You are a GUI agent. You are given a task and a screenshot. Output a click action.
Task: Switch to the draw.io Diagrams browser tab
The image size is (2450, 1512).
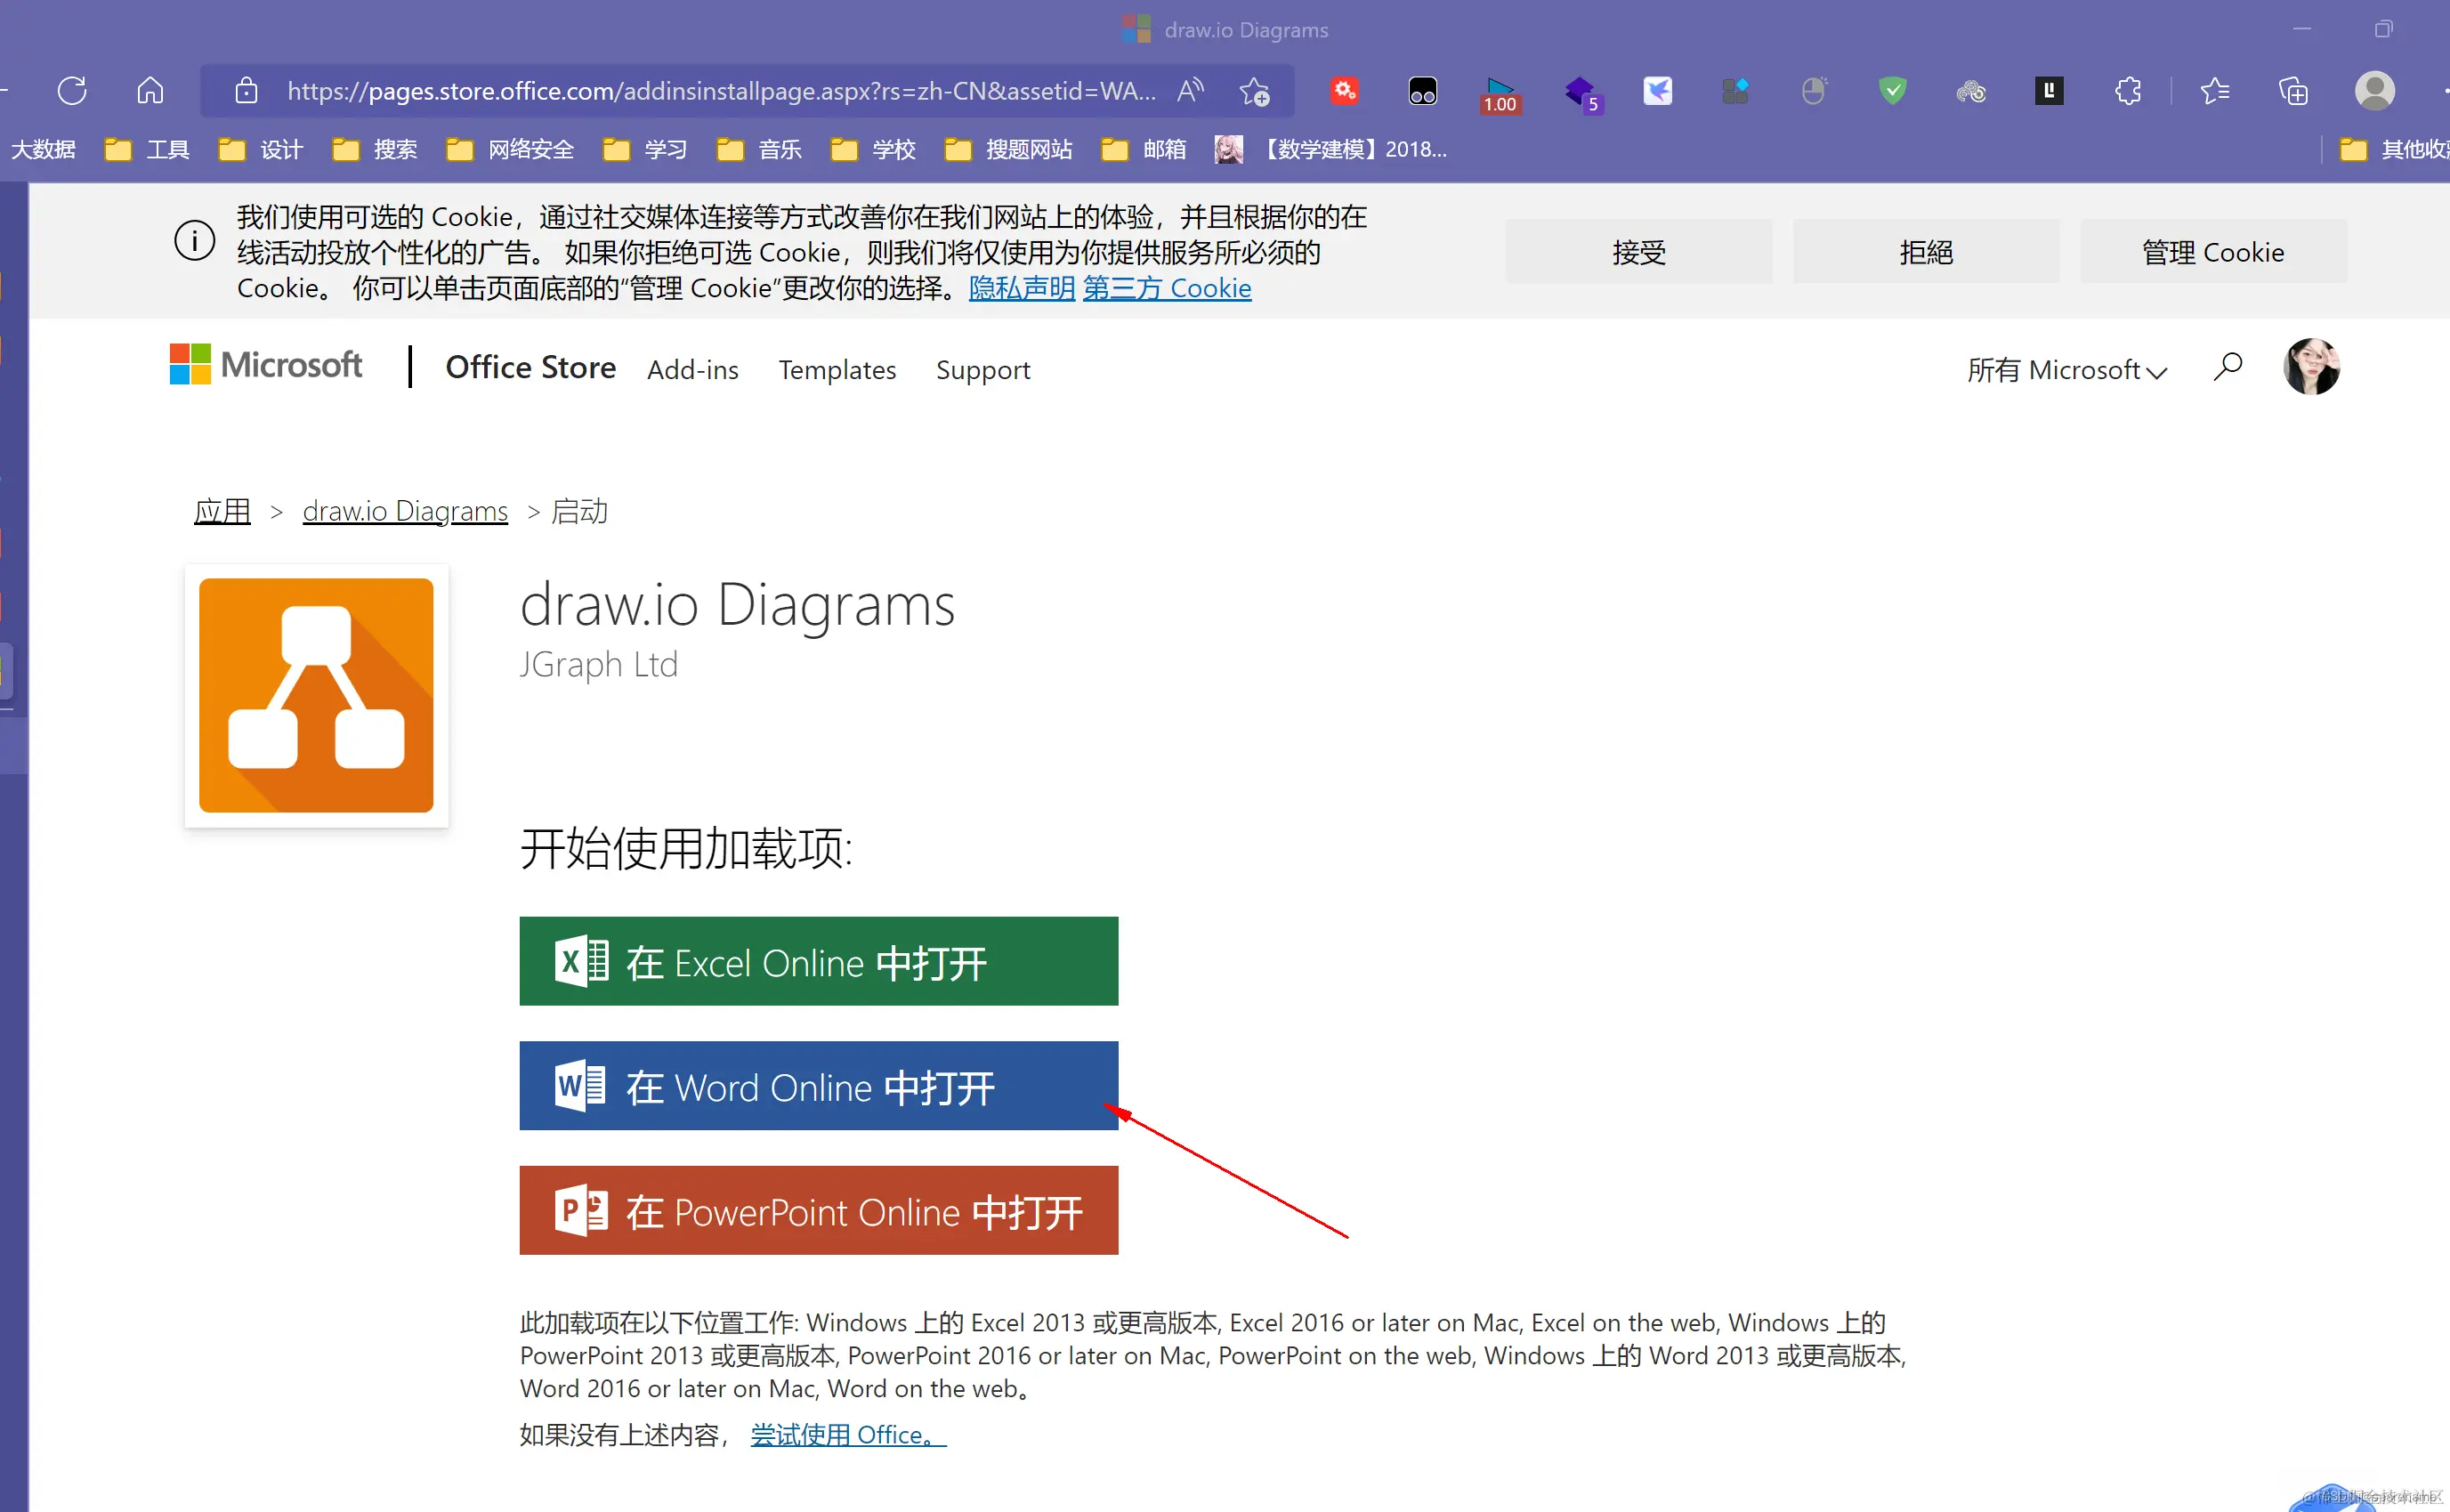pyautogui.click(x=1223, y=29)
